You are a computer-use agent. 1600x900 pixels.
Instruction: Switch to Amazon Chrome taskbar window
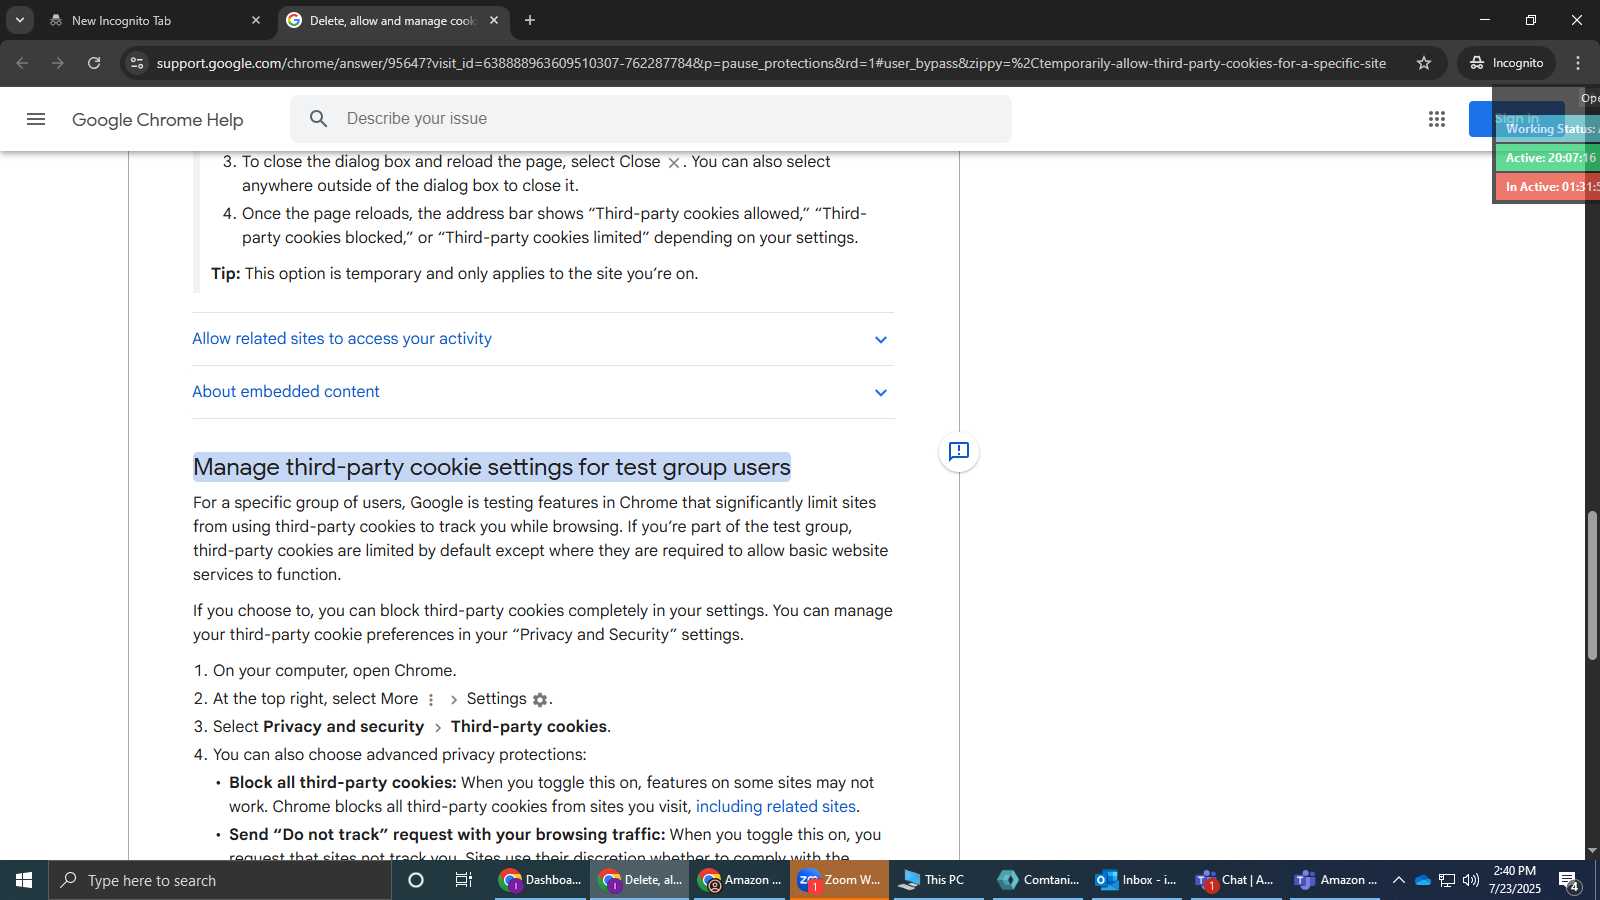(x=740, y=880)
